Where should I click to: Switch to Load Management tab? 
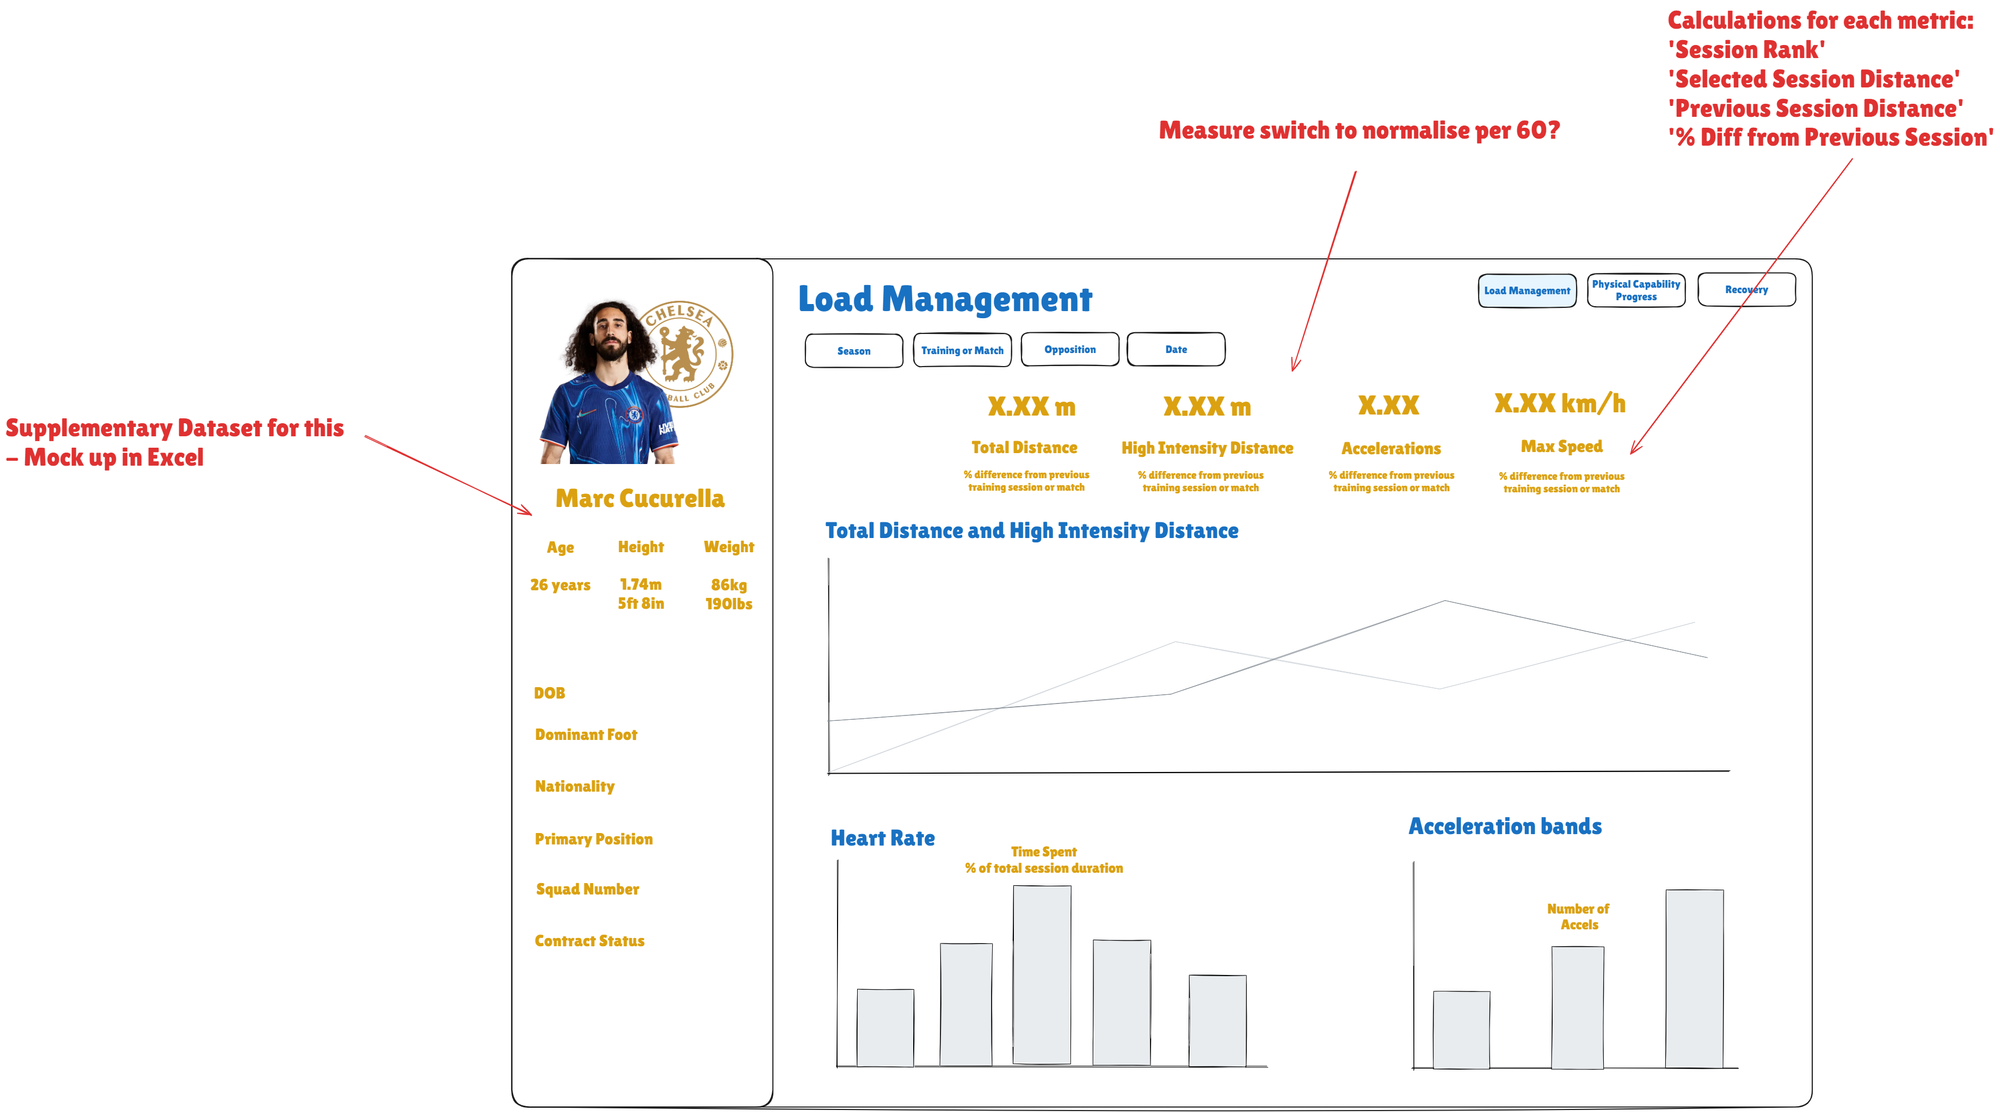coord(1527,291)
